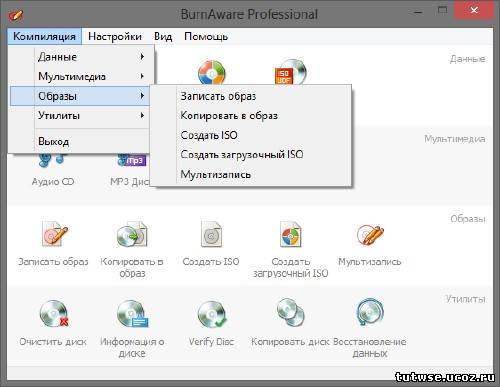Open the Настройки menu
This screenshot has height=387, width=500.
pos(115,36)
